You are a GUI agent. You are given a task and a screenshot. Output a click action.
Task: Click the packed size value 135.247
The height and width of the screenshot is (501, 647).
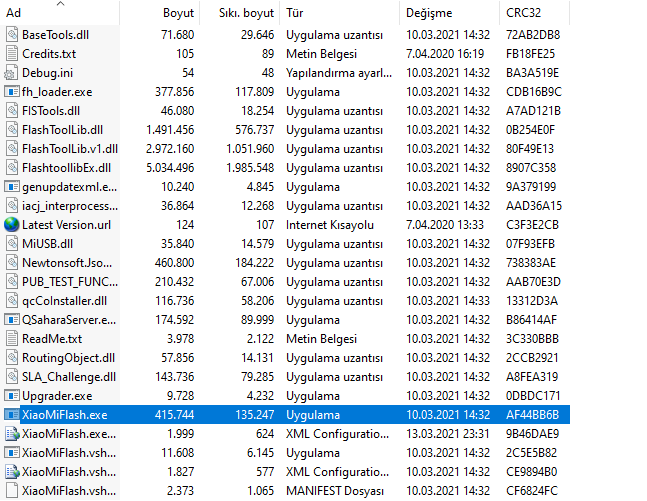(x=255, y=415)
